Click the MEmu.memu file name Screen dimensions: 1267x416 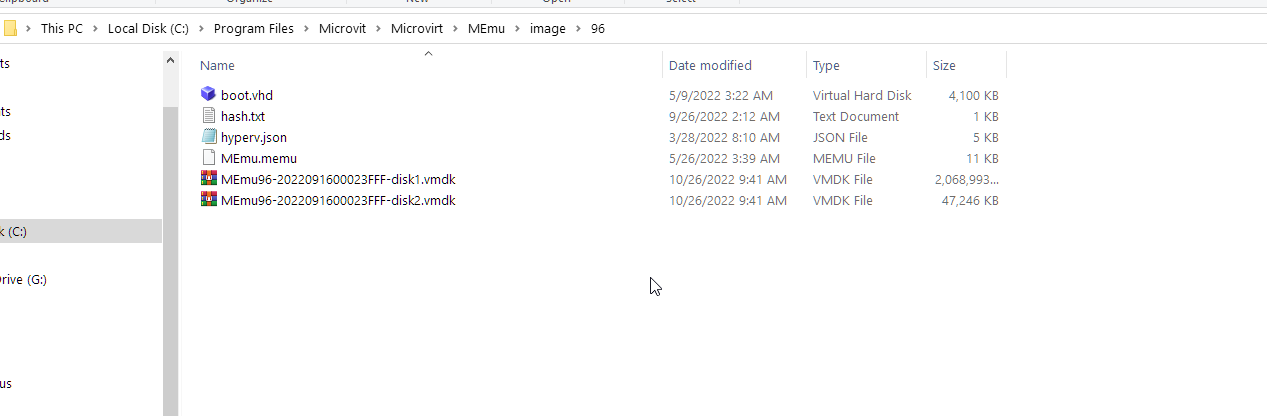259,158
